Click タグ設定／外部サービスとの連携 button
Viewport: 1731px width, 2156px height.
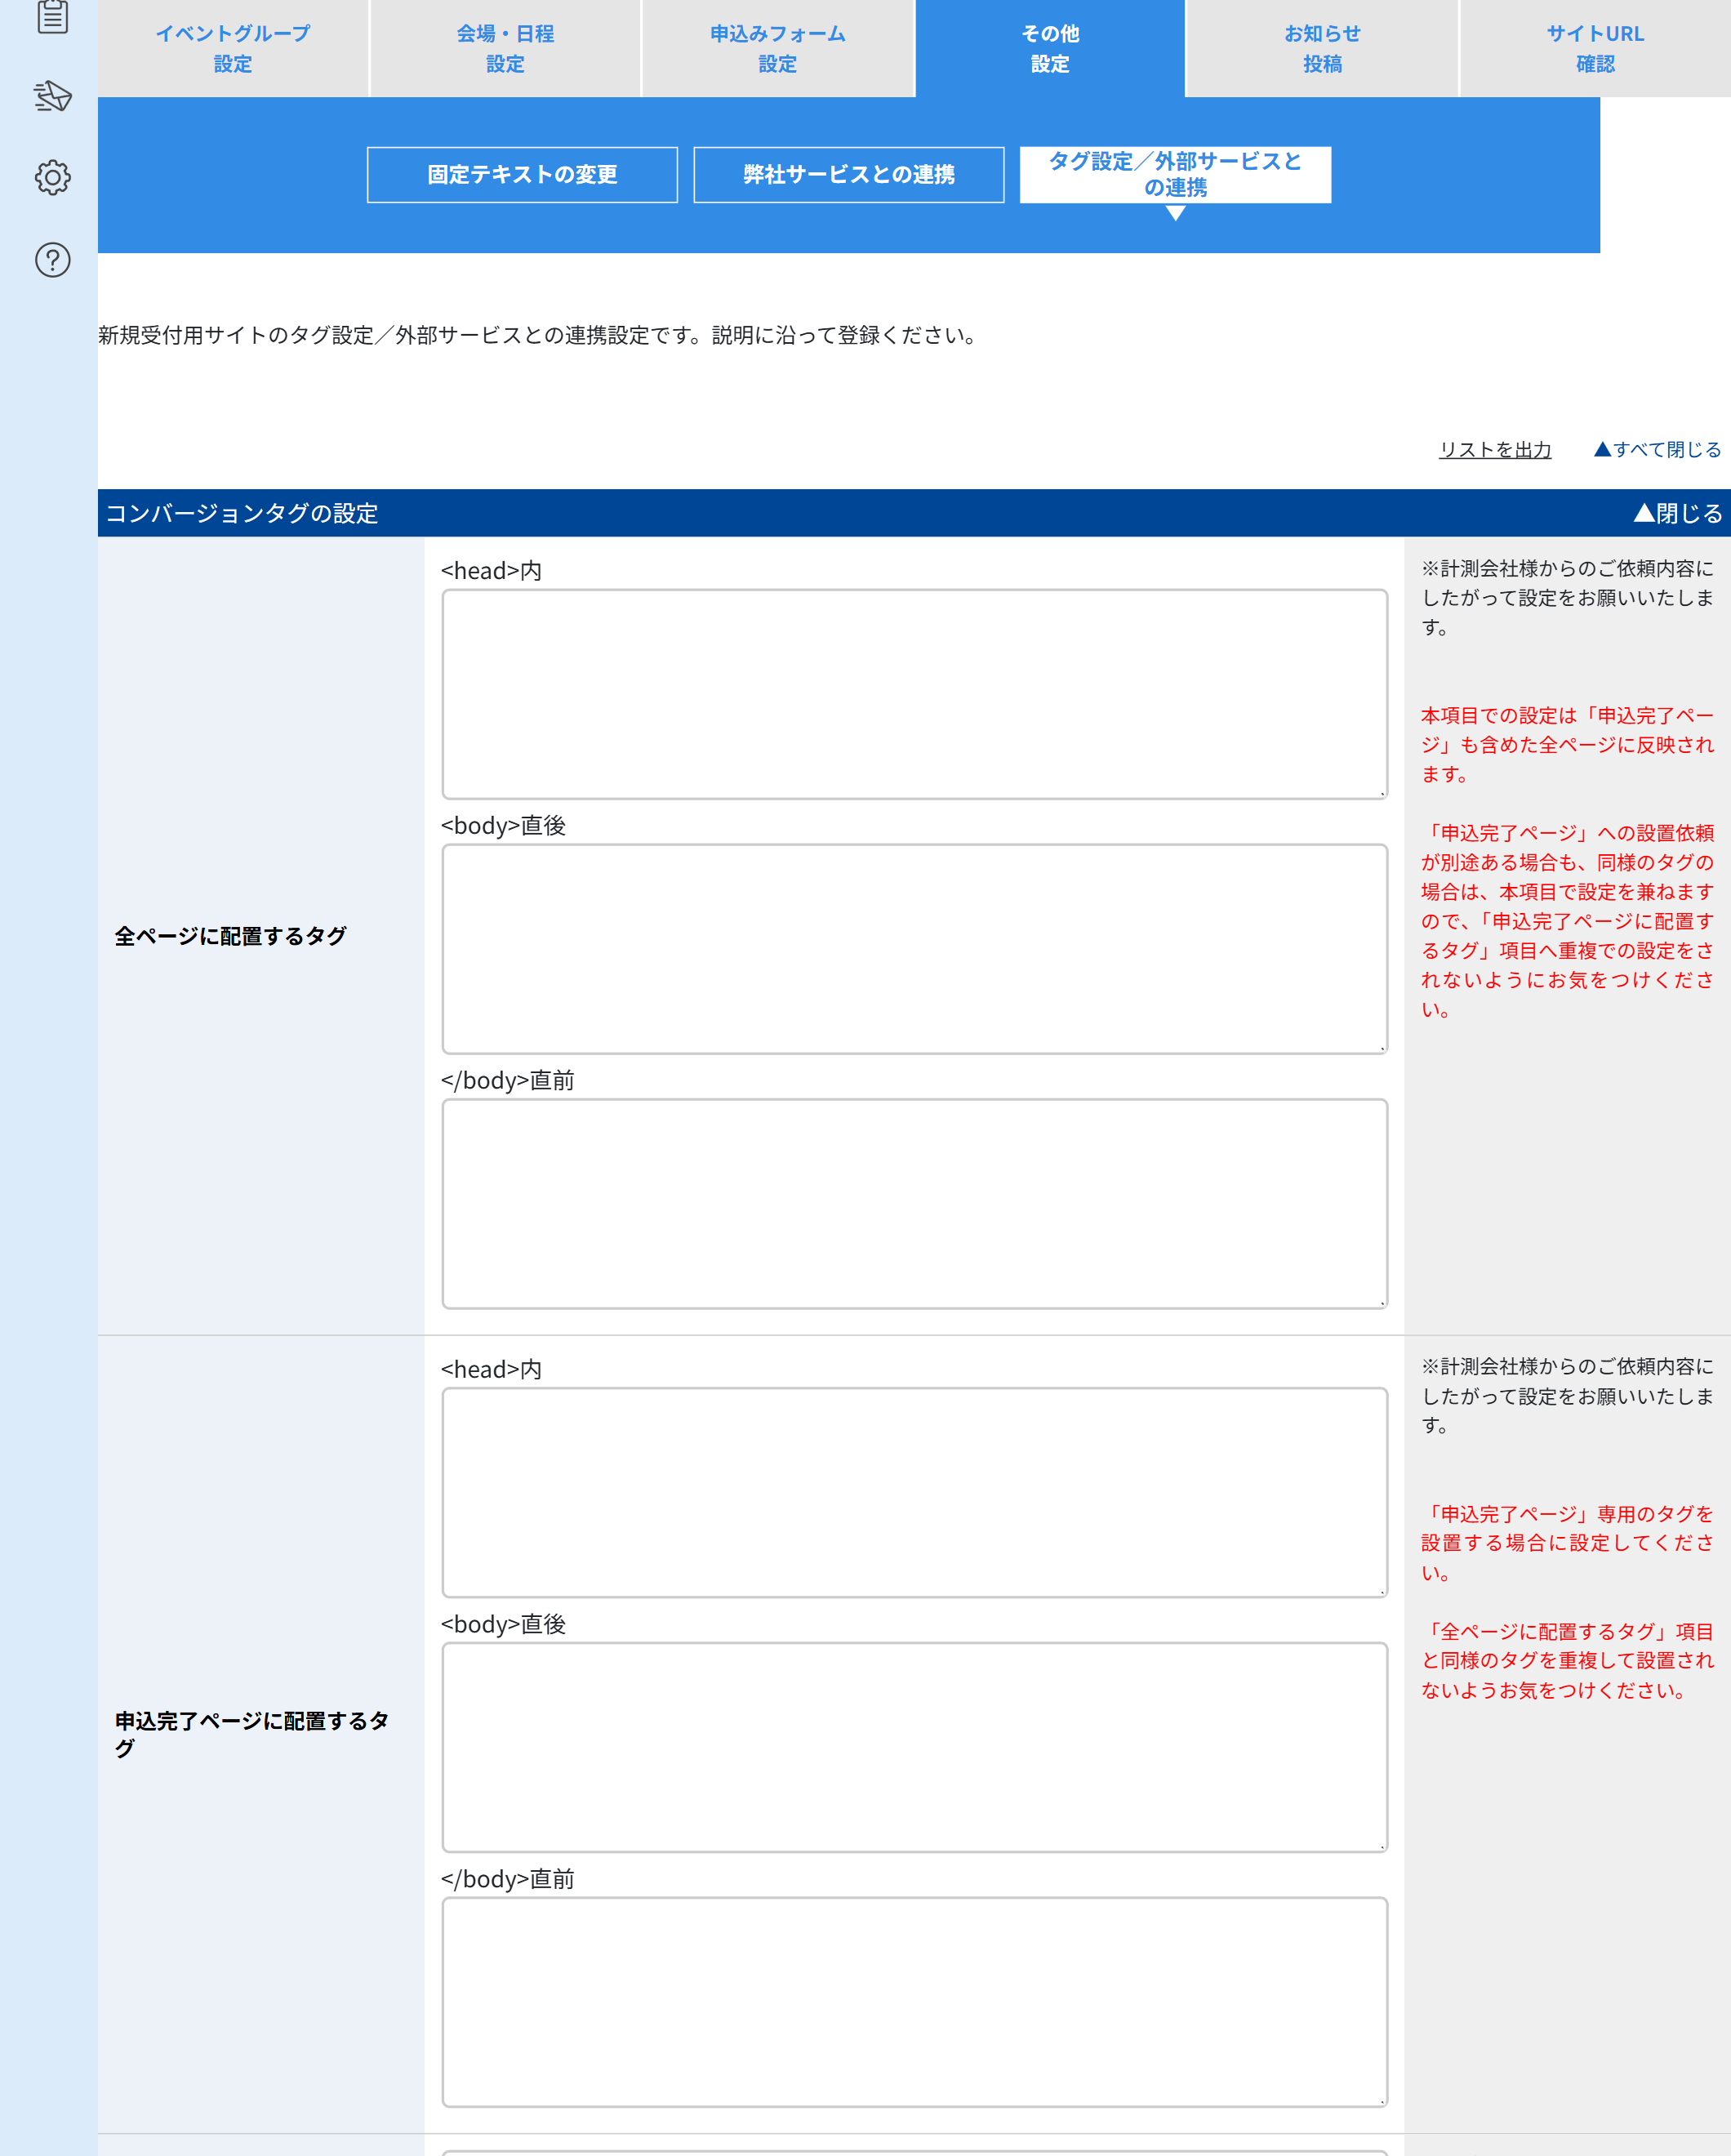(x=1175, y=175)
